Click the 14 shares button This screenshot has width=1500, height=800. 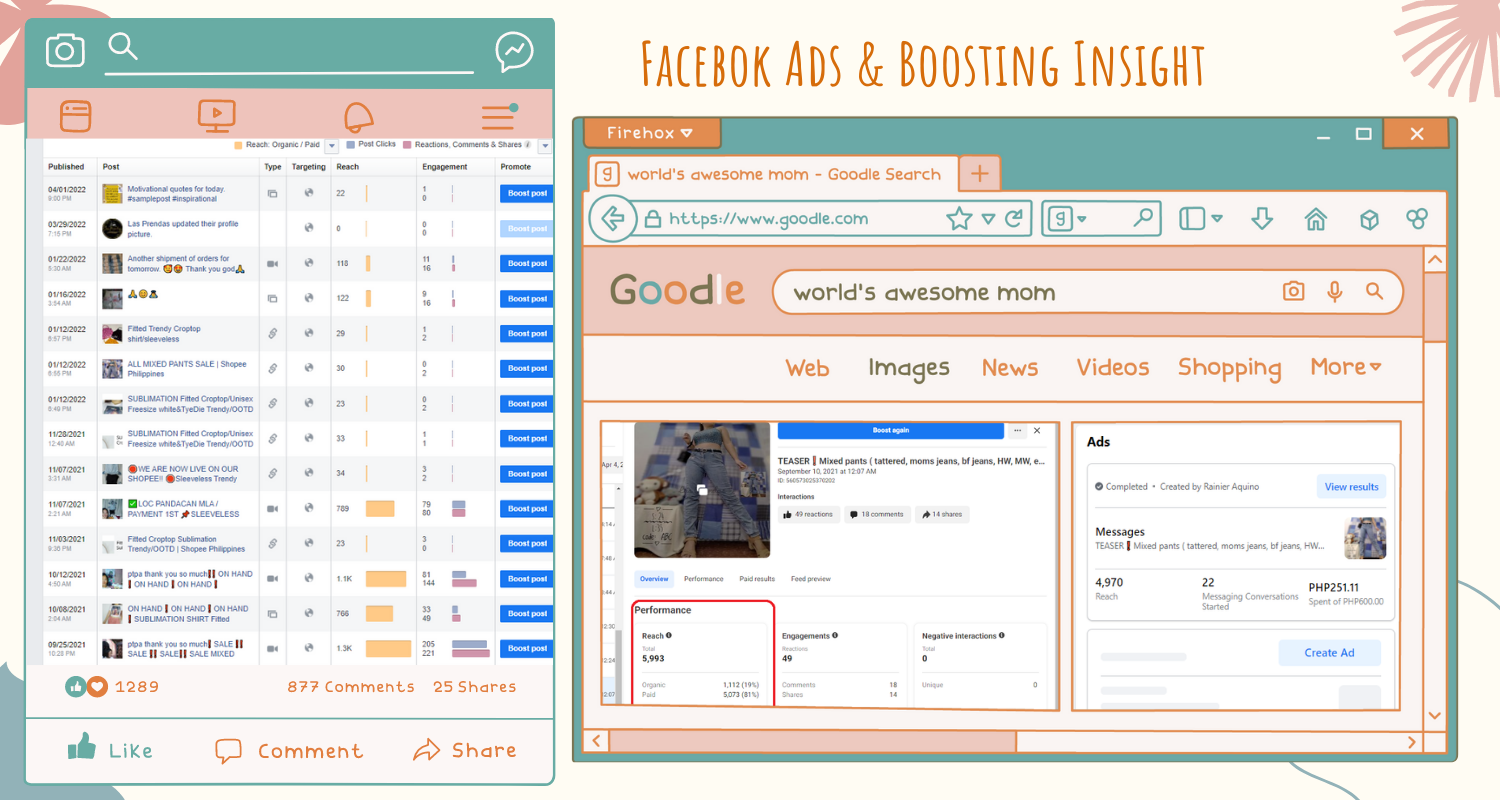click(942, 515)
